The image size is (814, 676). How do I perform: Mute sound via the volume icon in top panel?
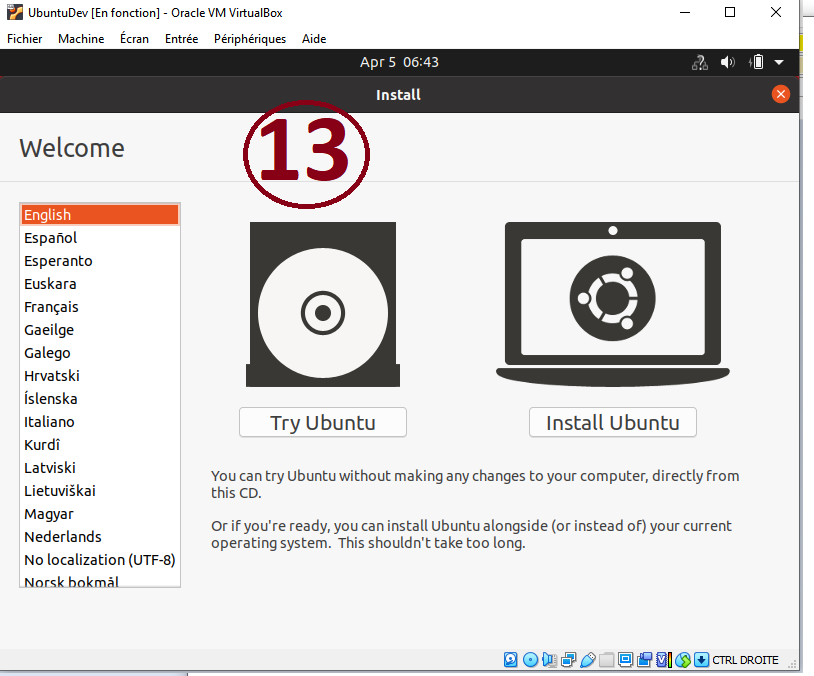click(728, 62)
